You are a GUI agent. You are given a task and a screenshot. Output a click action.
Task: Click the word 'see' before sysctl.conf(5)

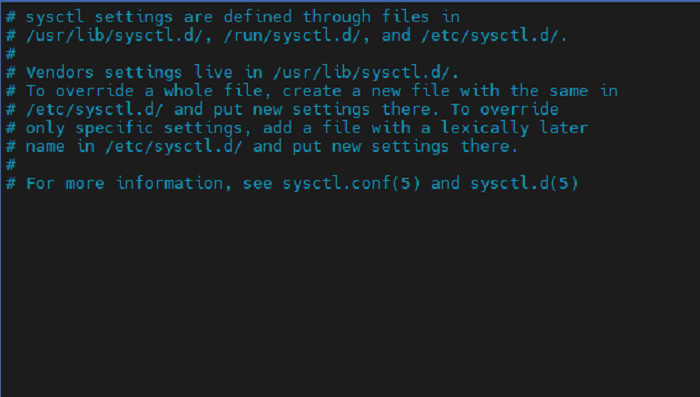(x=258, y=184)
